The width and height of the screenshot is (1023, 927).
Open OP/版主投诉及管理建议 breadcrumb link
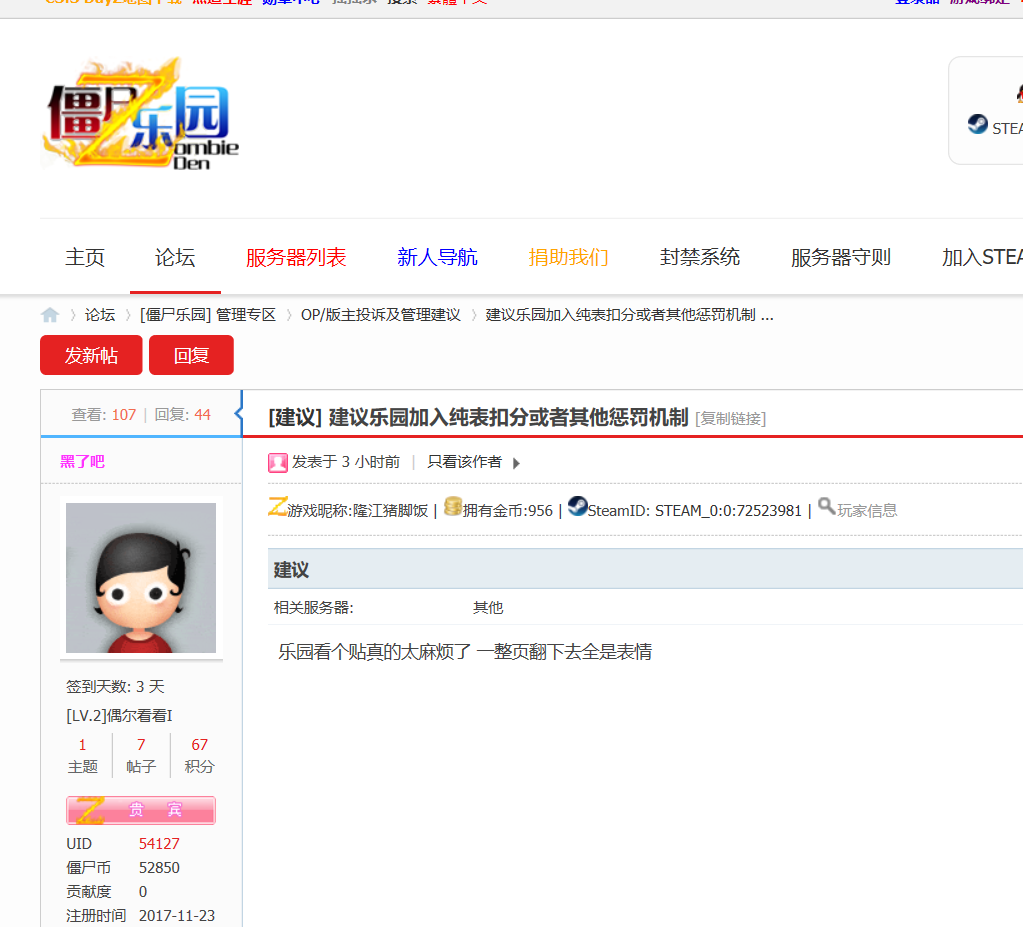(381, 315)
